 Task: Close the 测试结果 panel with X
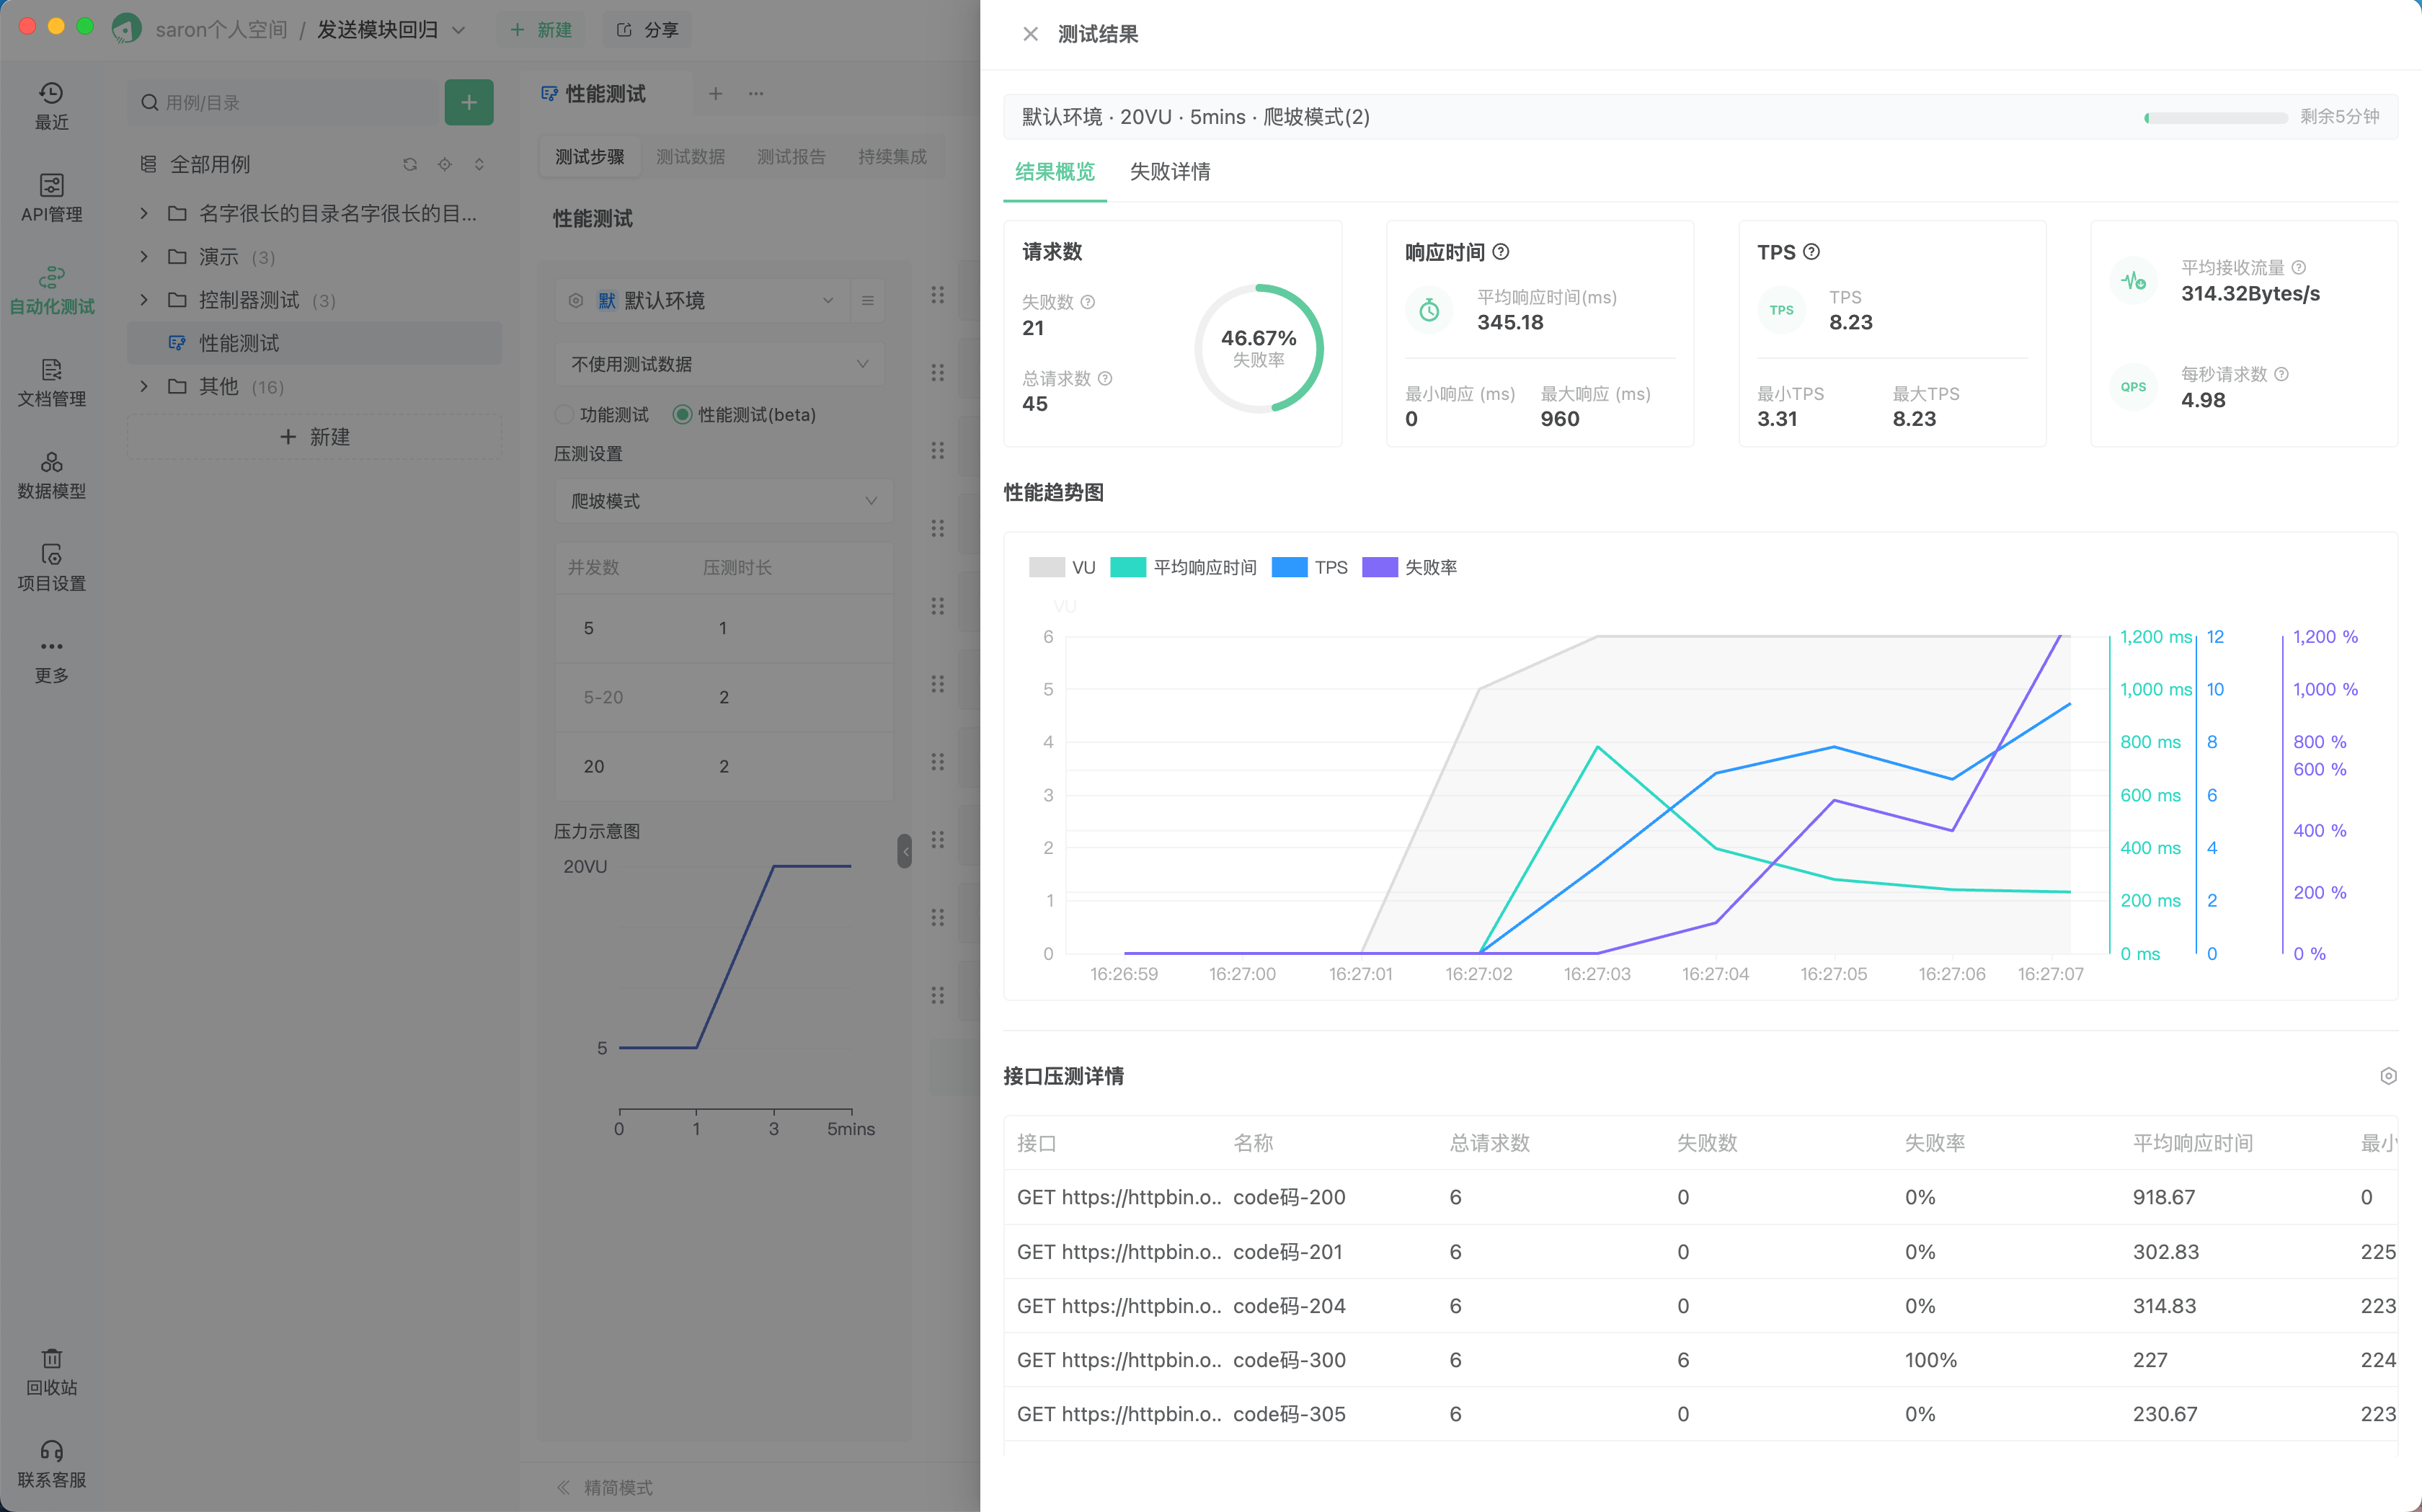[x=1030, y=34]
